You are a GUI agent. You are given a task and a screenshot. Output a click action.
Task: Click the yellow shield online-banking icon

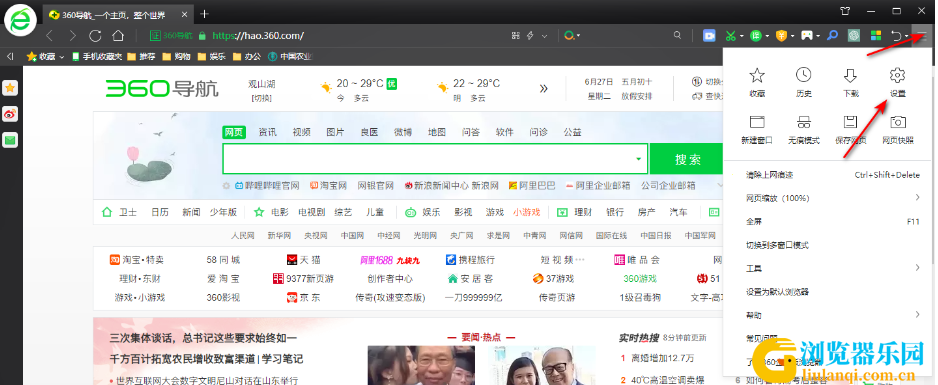pyautogui.click(x=781, y=36)
